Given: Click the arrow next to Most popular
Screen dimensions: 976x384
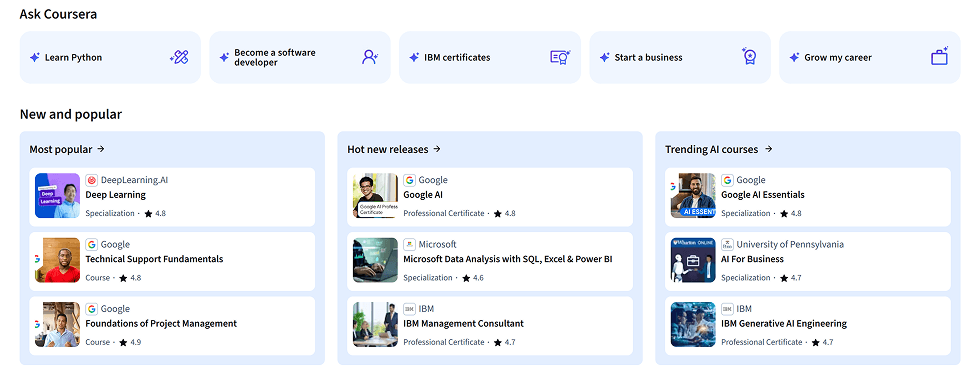Looking at the screenshot, I should coord(101,149).
